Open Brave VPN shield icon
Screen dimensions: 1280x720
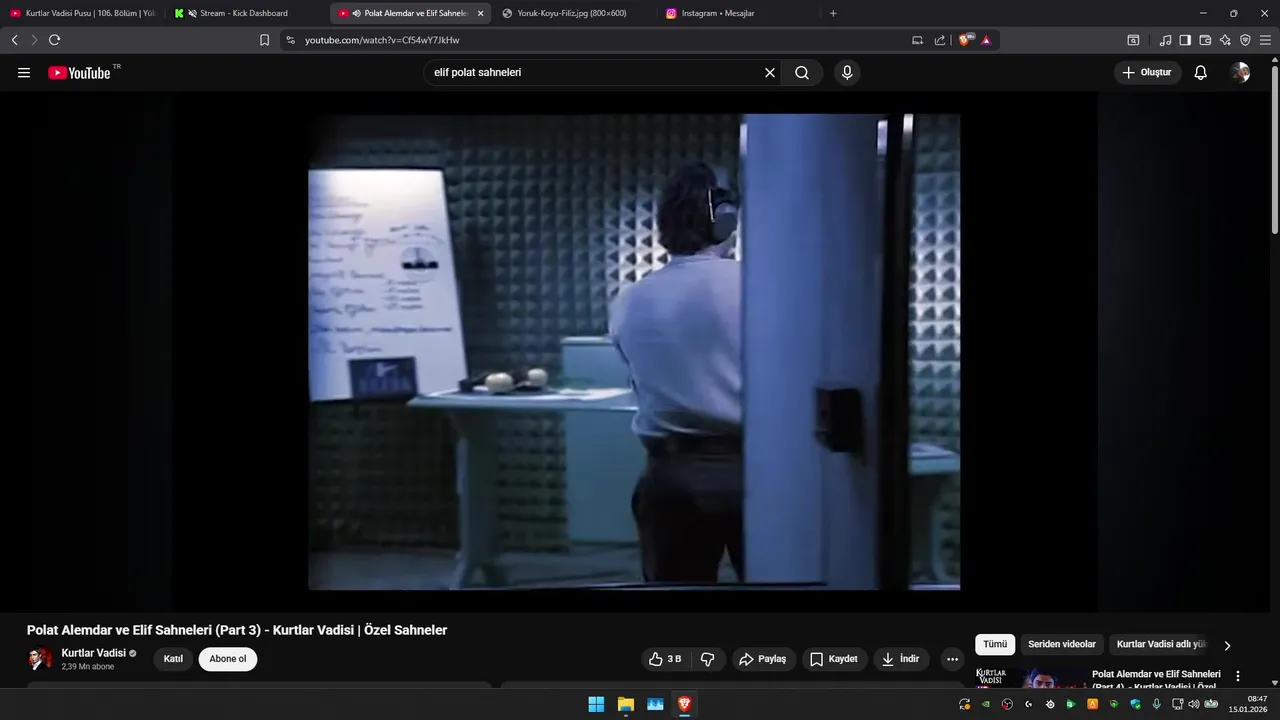click(1245, 40)
